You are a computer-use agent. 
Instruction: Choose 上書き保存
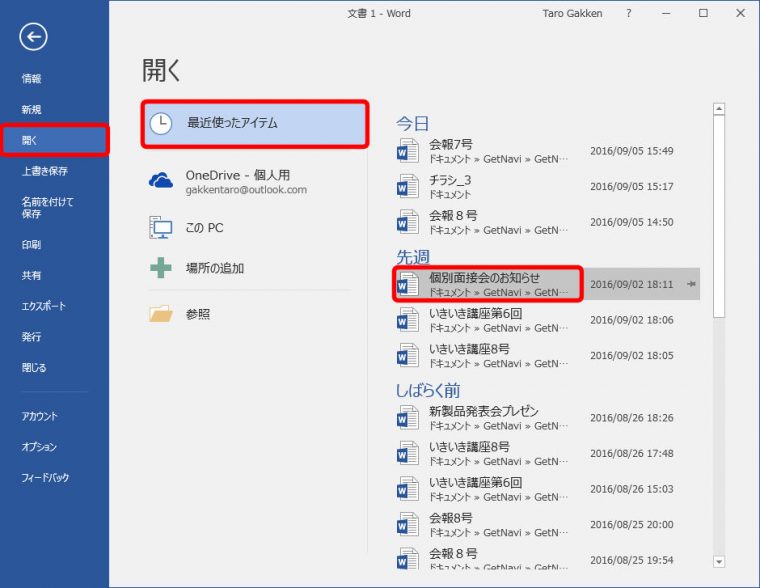45,171
